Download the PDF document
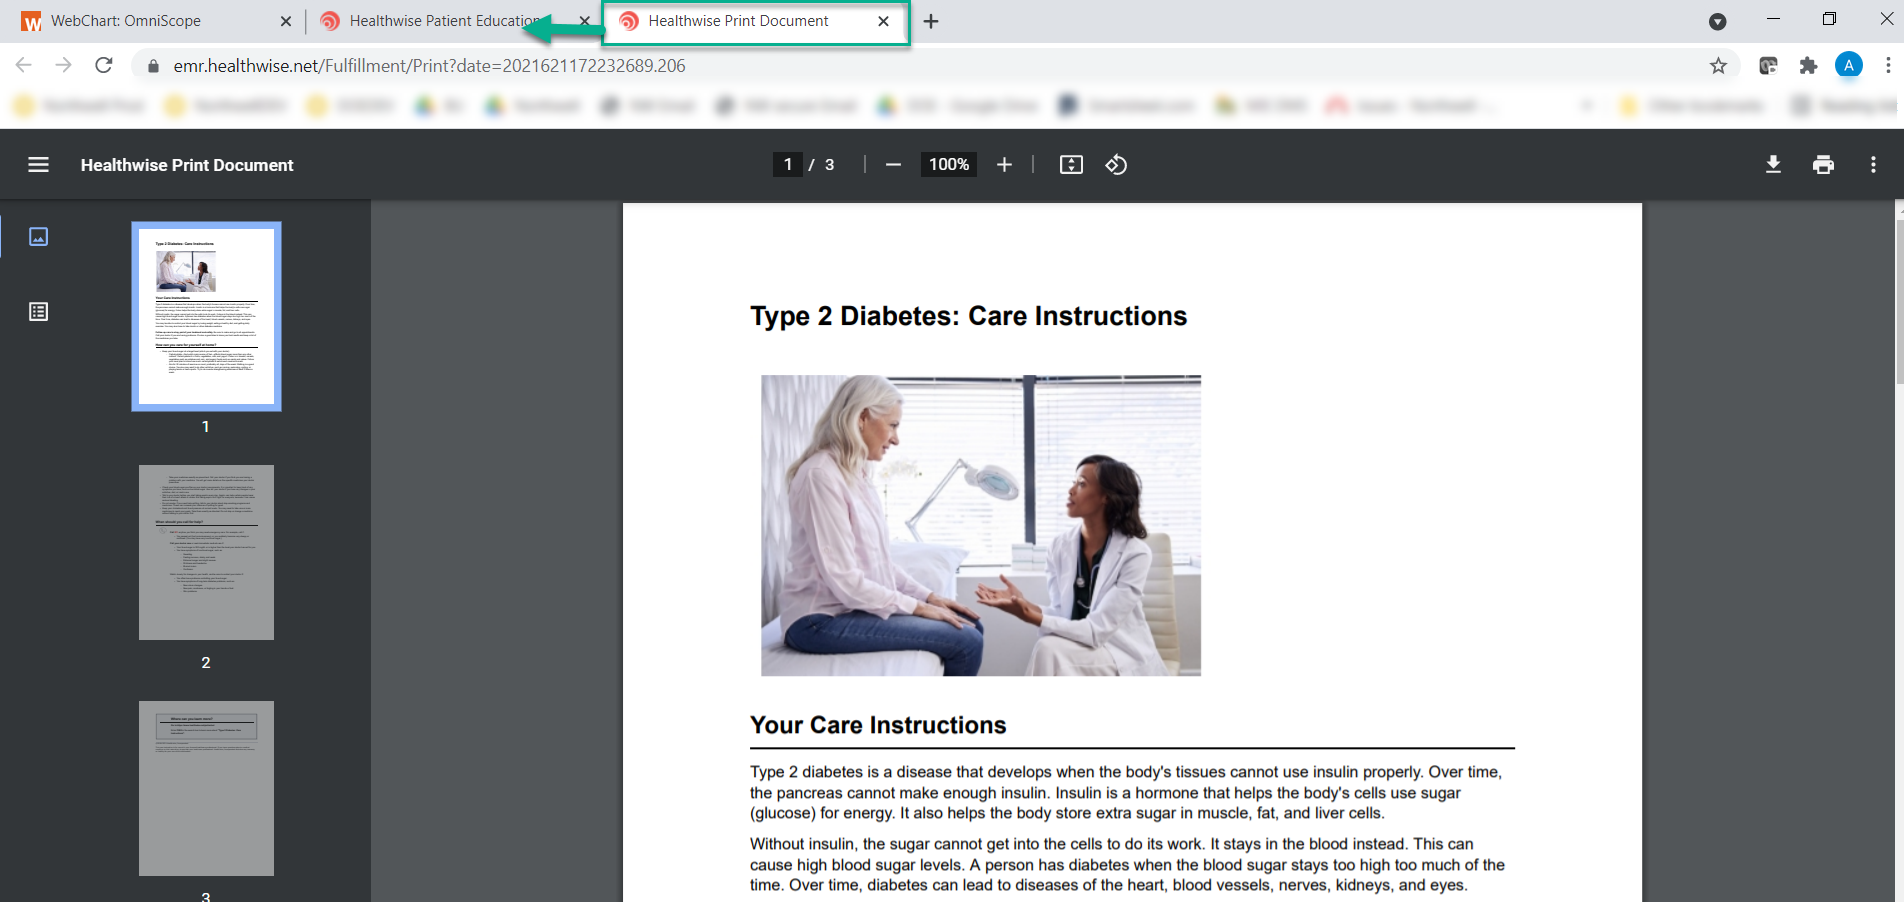The height and width of the screenshot is (902, 1904). [1773, 165]
